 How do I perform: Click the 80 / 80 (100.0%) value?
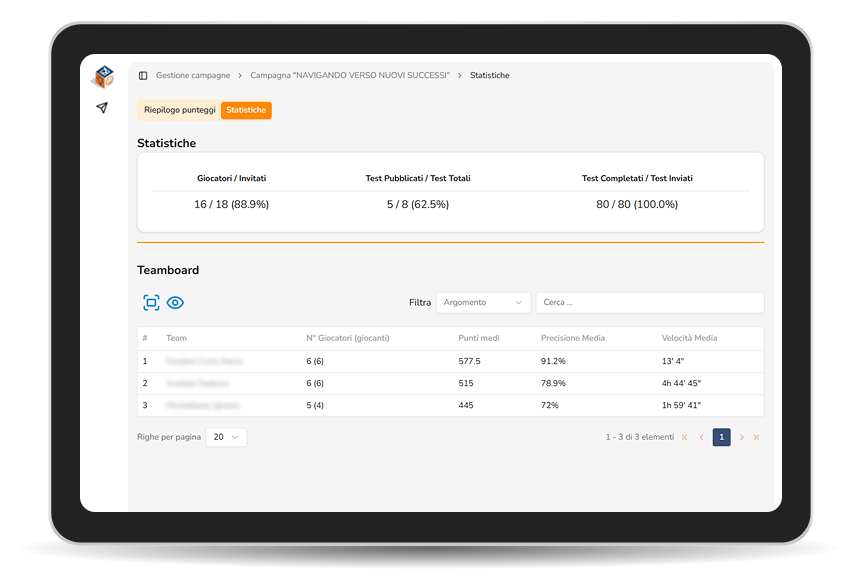click(x=637, y=204)
